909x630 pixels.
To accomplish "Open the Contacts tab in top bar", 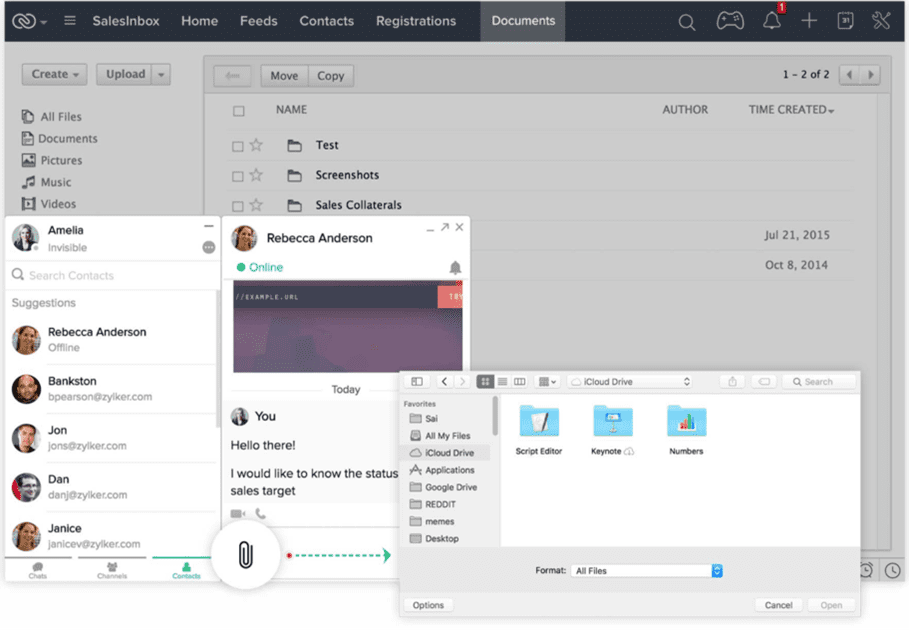I will [x=326, y=21].
